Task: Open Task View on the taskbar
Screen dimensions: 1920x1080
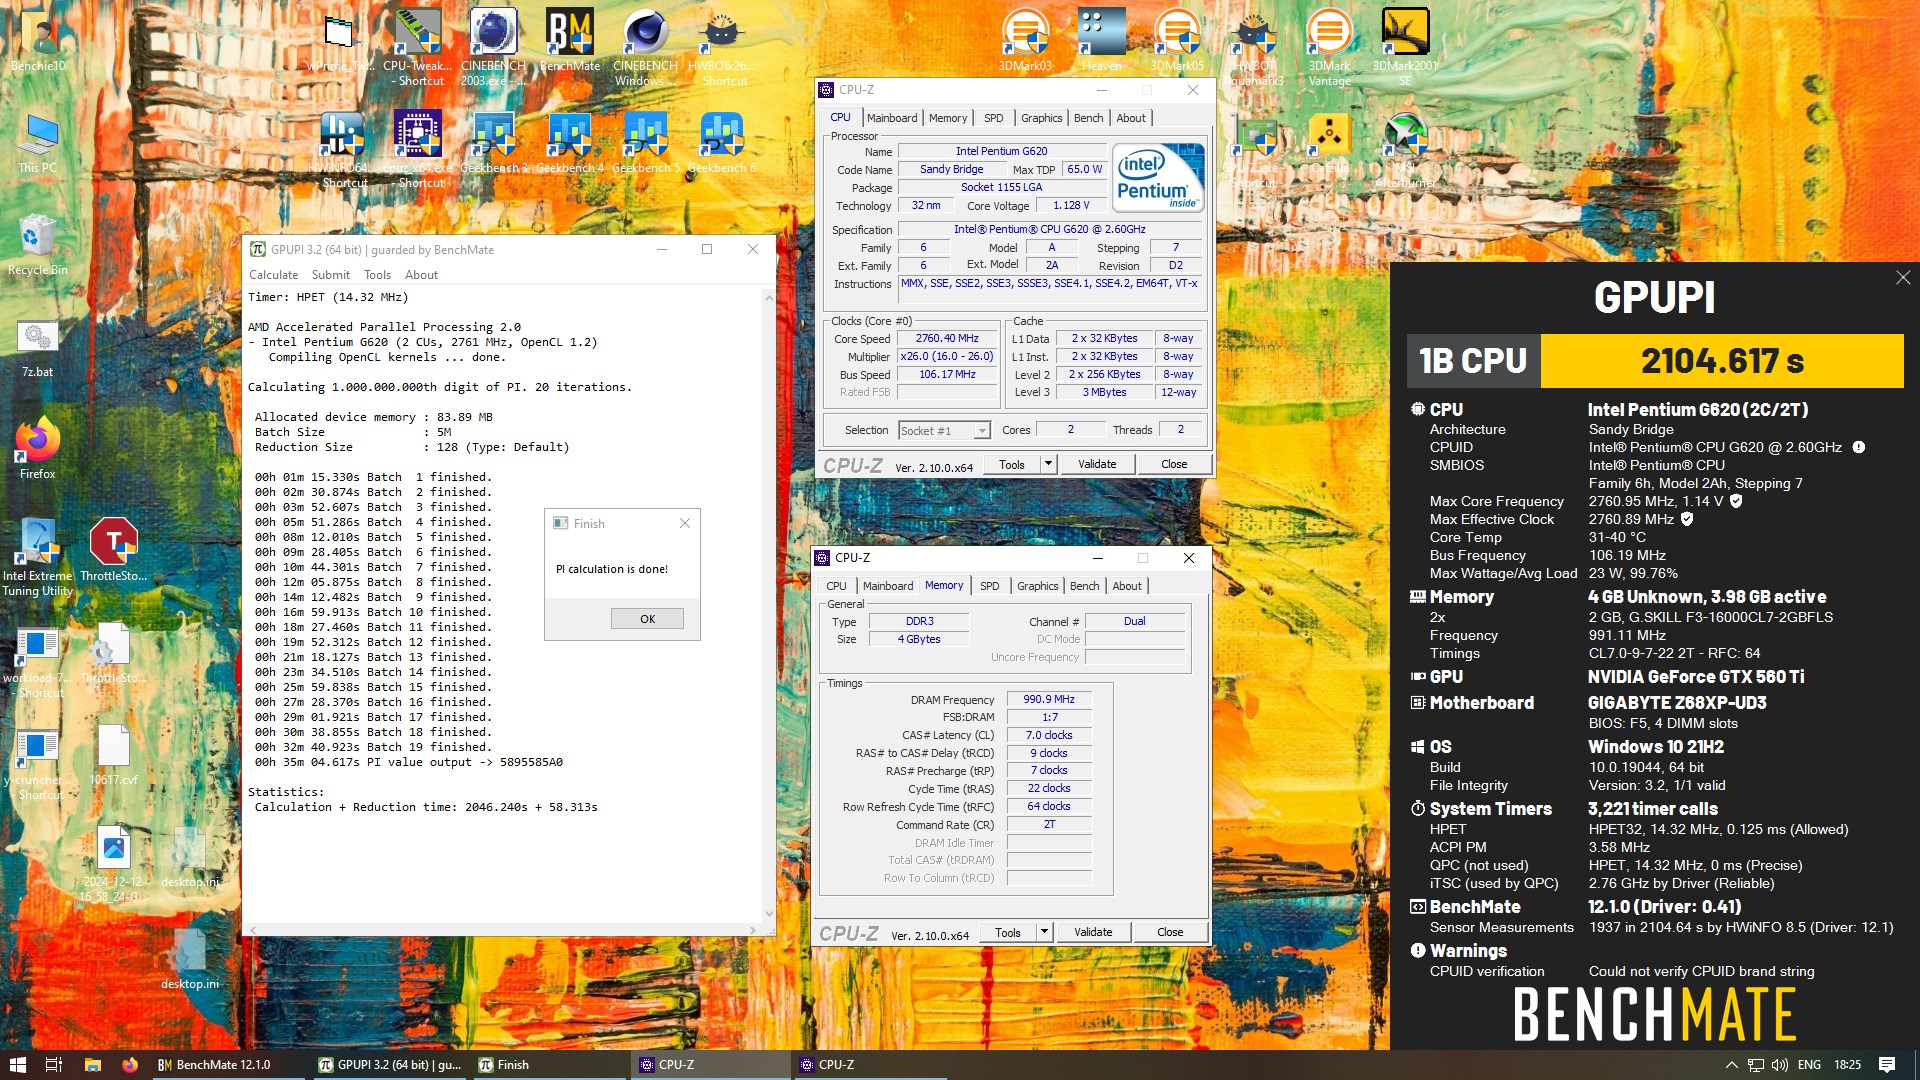Action: click(54, 1065)
